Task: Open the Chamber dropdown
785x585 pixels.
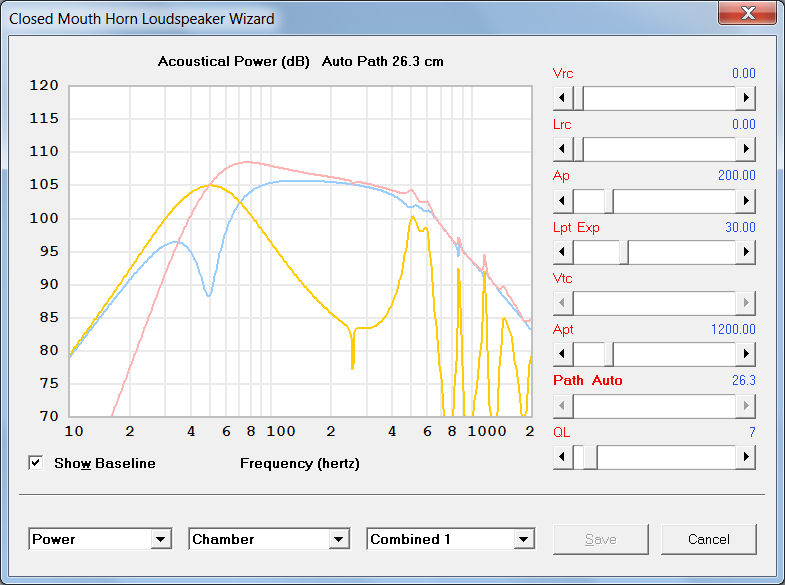Action: point(338,539)
